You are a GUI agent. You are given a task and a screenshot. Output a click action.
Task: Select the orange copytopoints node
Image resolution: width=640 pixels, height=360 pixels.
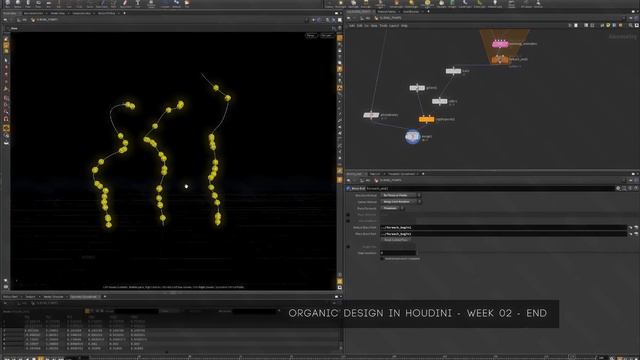(427, 119)
